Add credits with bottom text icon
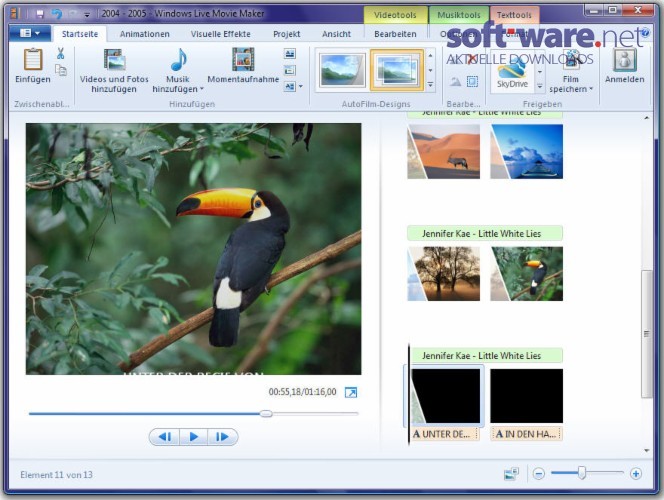Screen dimensions: 664x500 coord(290,87)
